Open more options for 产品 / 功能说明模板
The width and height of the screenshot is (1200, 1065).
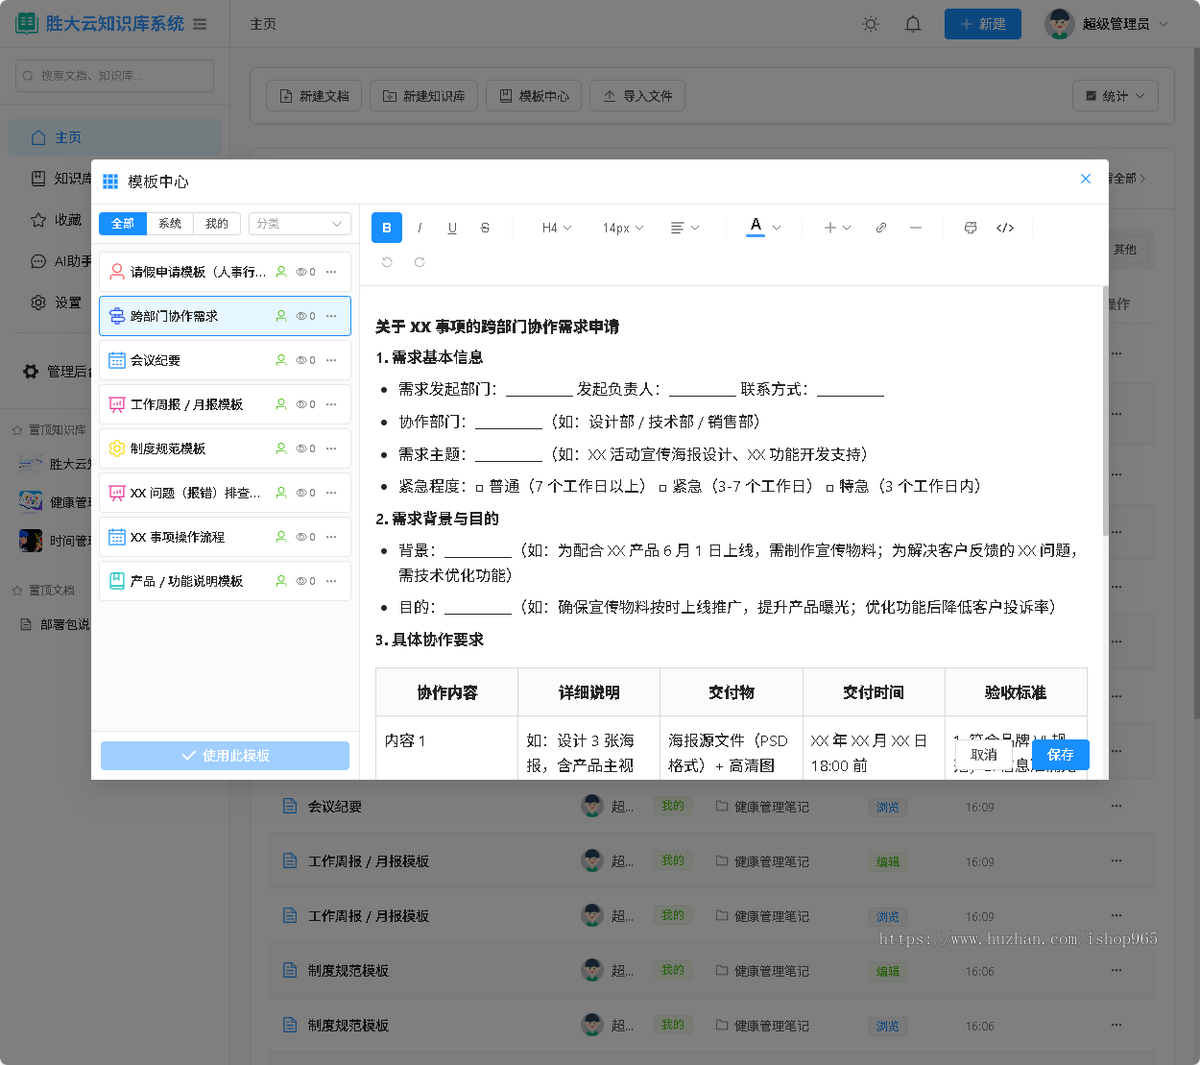click(332, 581)
